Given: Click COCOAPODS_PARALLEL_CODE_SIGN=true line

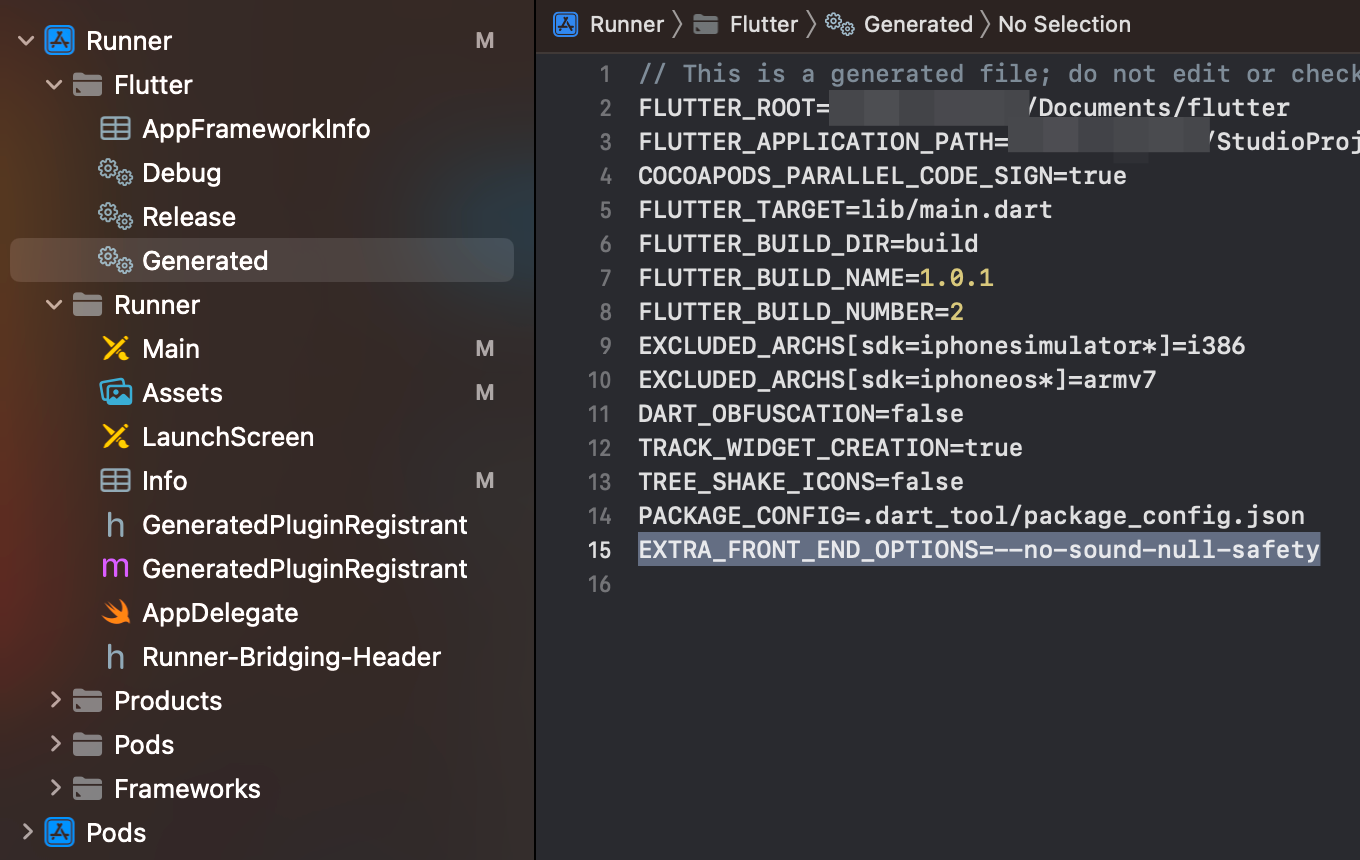Looking at the screenshot, I should point(882,176).
